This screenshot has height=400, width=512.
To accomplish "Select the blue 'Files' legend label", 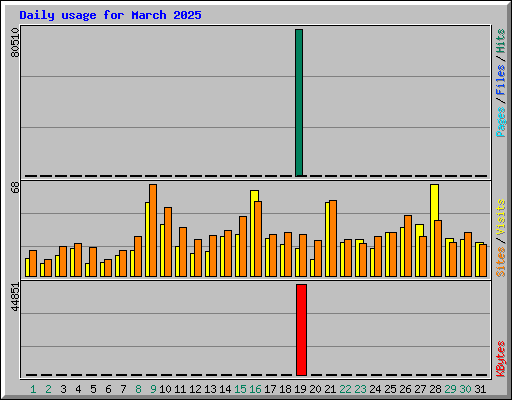I will pos(500,79).
